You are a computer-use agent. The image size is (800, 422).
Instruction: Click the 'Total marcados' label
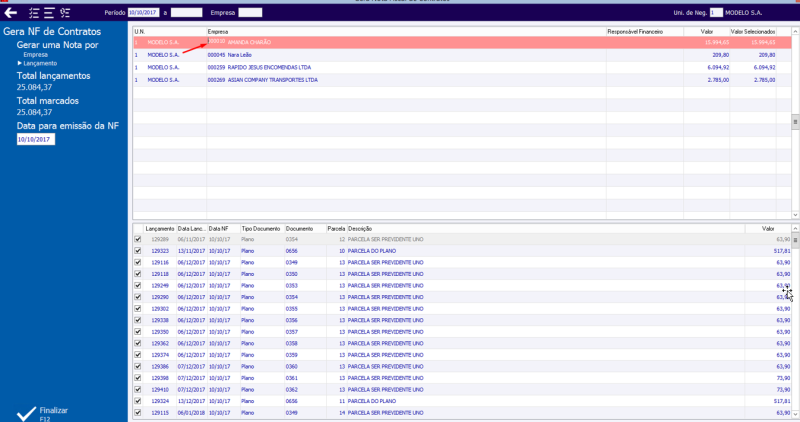tap(47, 101)
